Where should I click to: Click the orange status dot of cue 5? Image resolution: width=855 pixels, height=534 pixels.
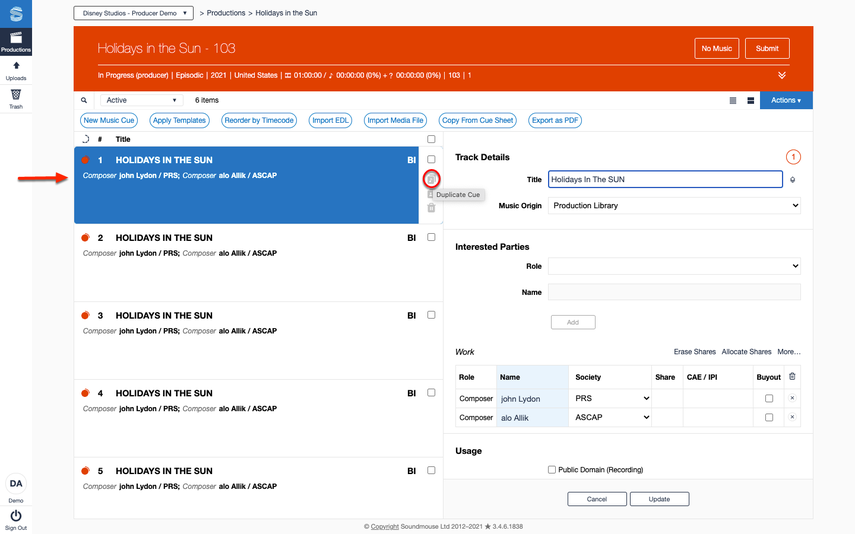click(x=85, y=471)
